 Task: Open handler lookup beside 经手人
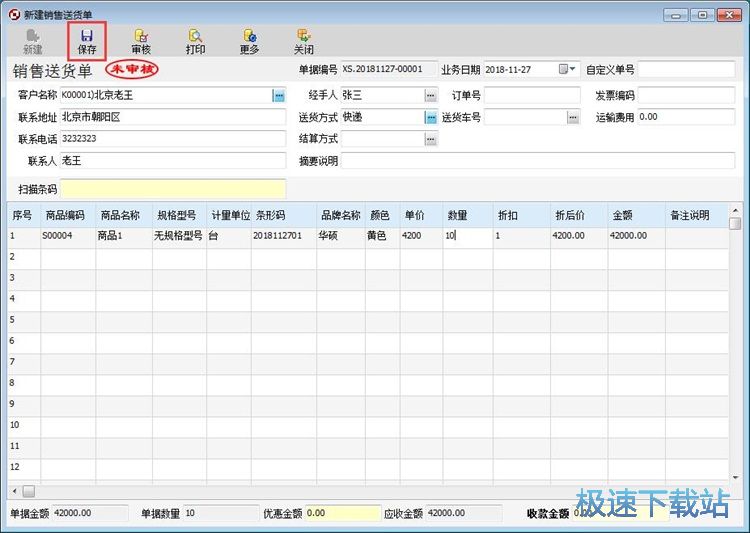coord(431,96)
